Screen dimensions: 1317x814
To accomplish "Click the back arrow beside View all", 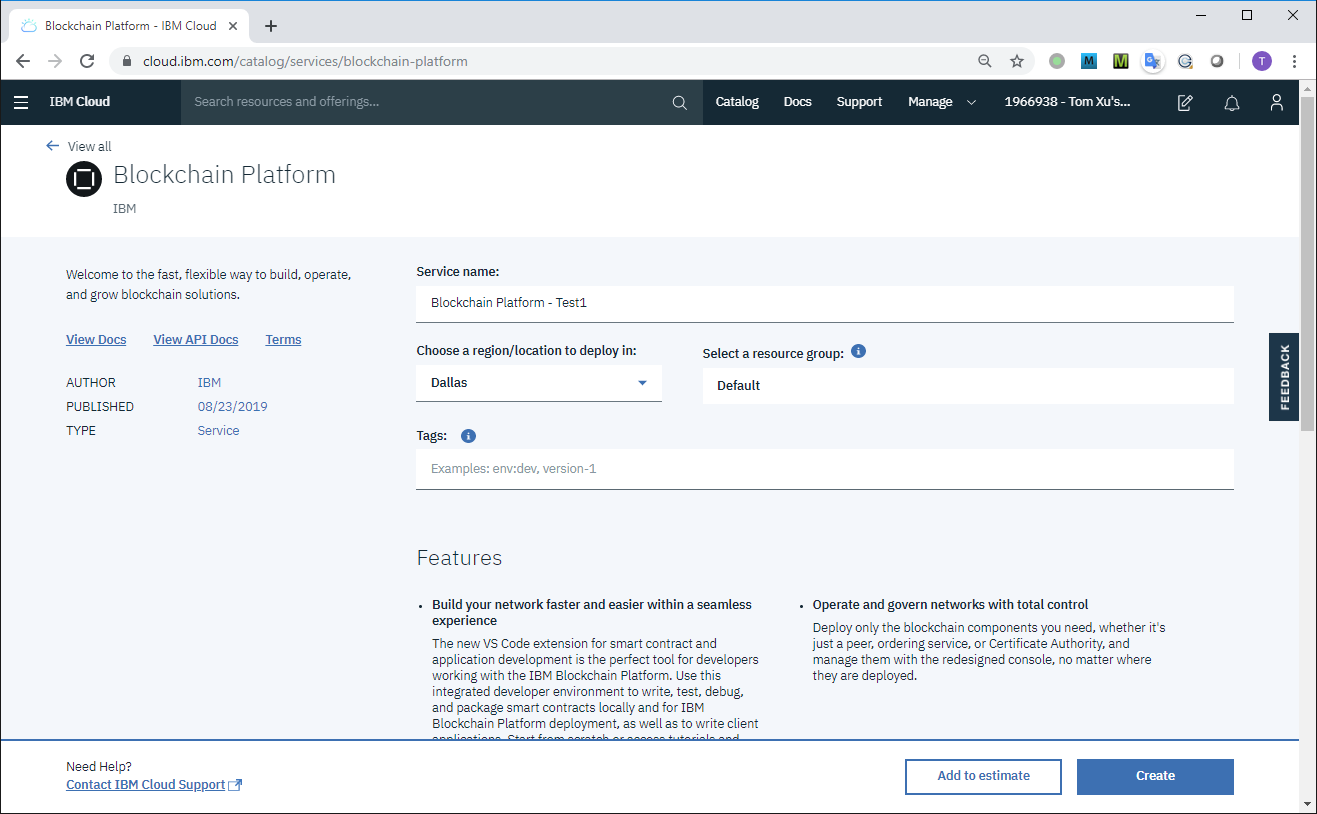I will tap(53, 146).
